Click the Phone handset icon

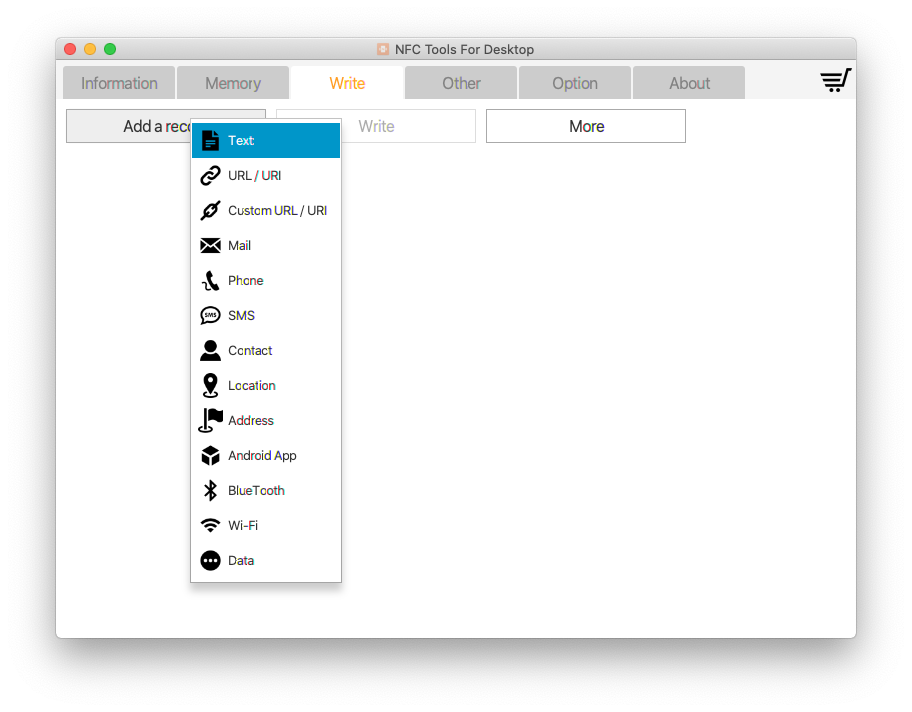click(x=210, y=280)
